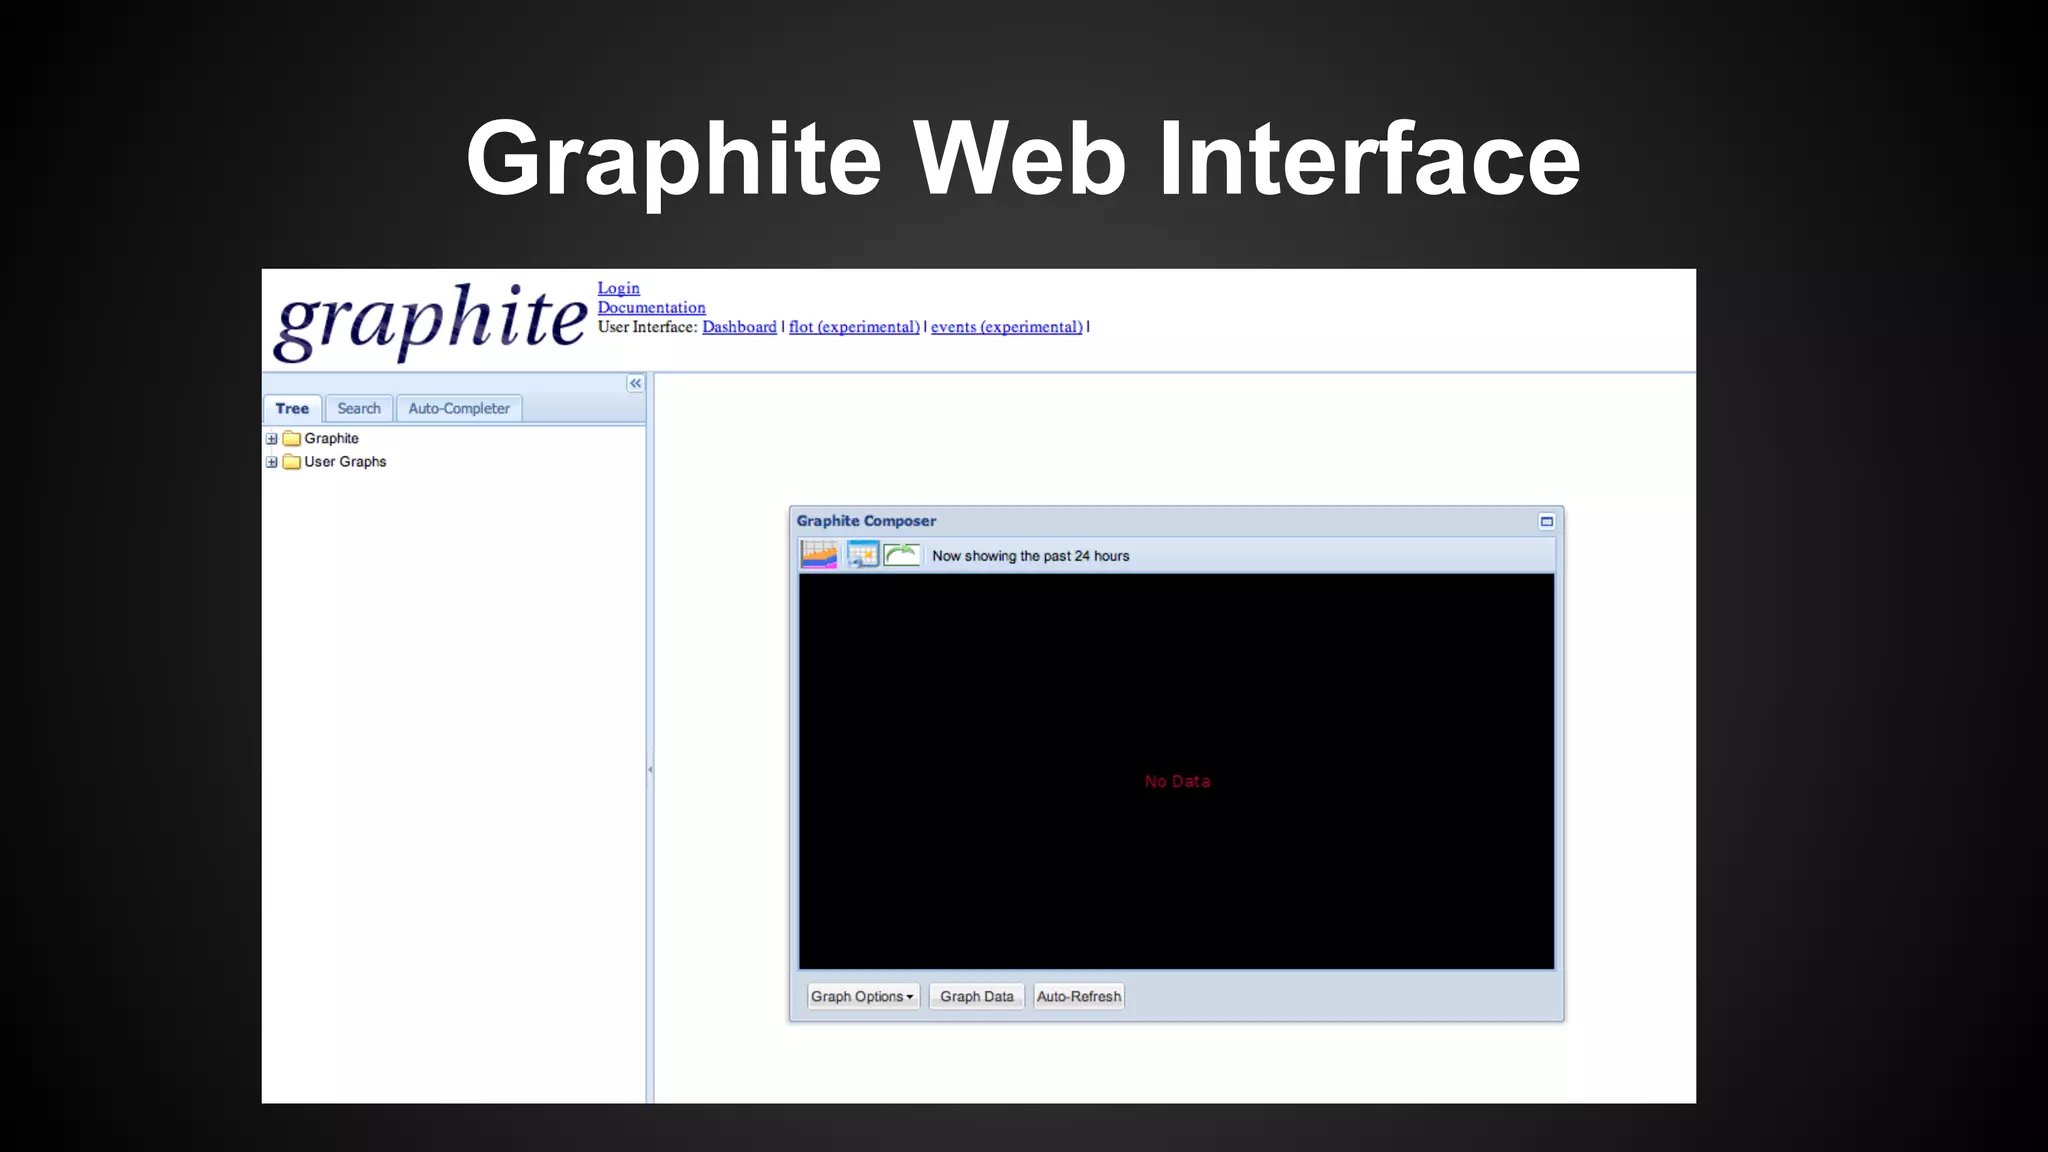Switch to the Auto-Completer tab
This screenshot has width=2048, height=1152.
point(459,408)
